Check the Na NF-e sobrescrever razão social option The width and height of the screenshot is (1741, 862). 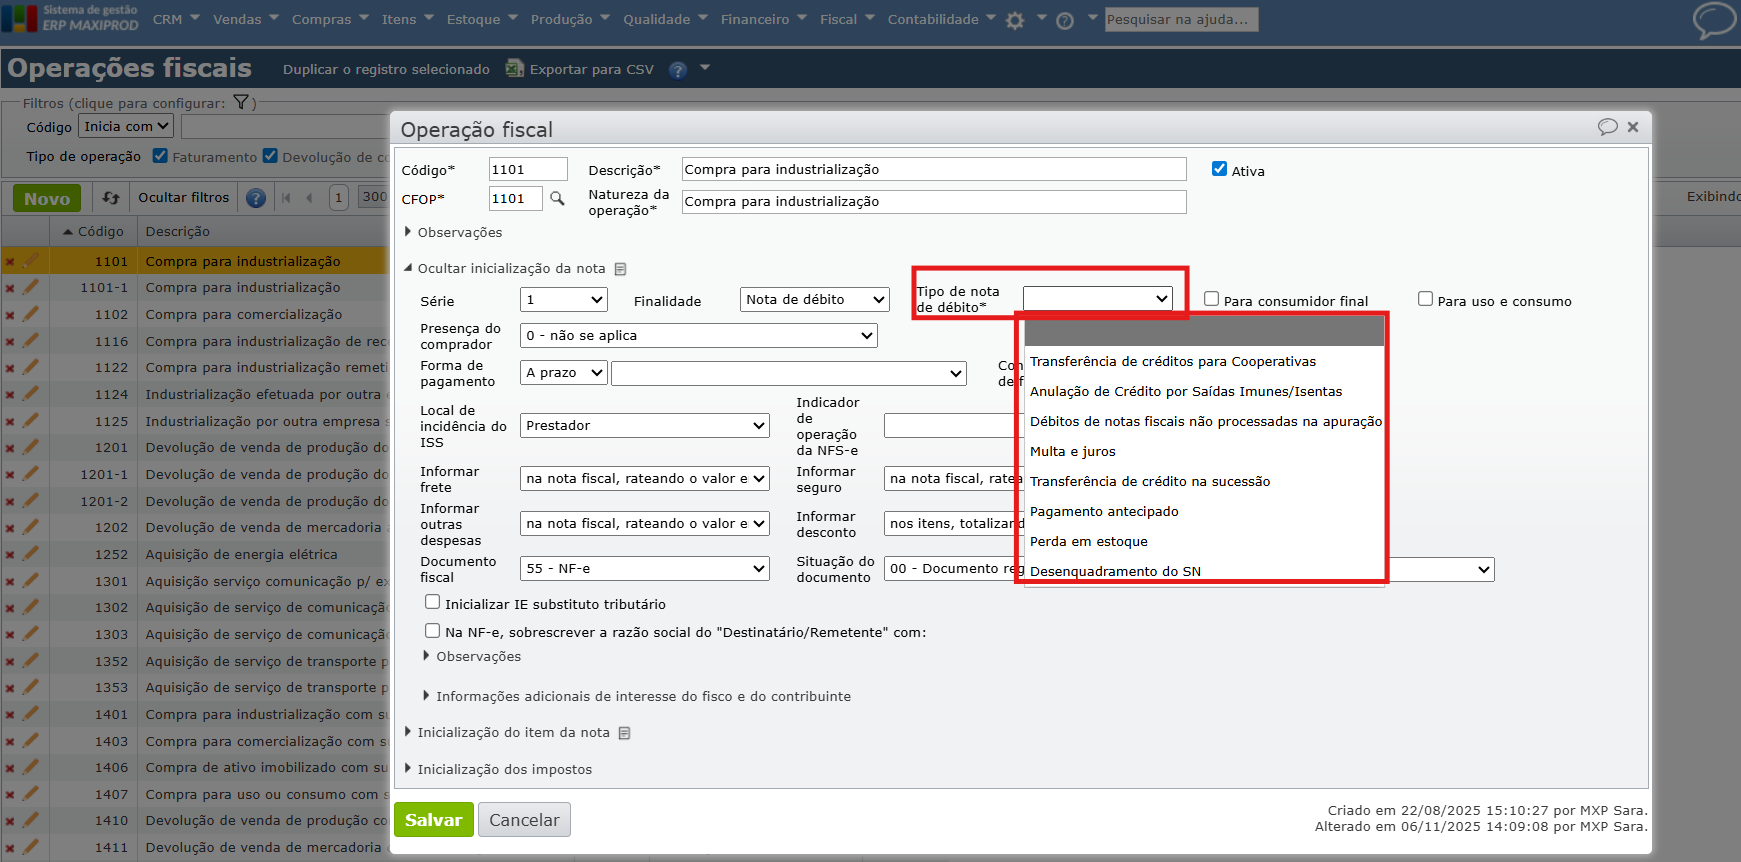432,631
